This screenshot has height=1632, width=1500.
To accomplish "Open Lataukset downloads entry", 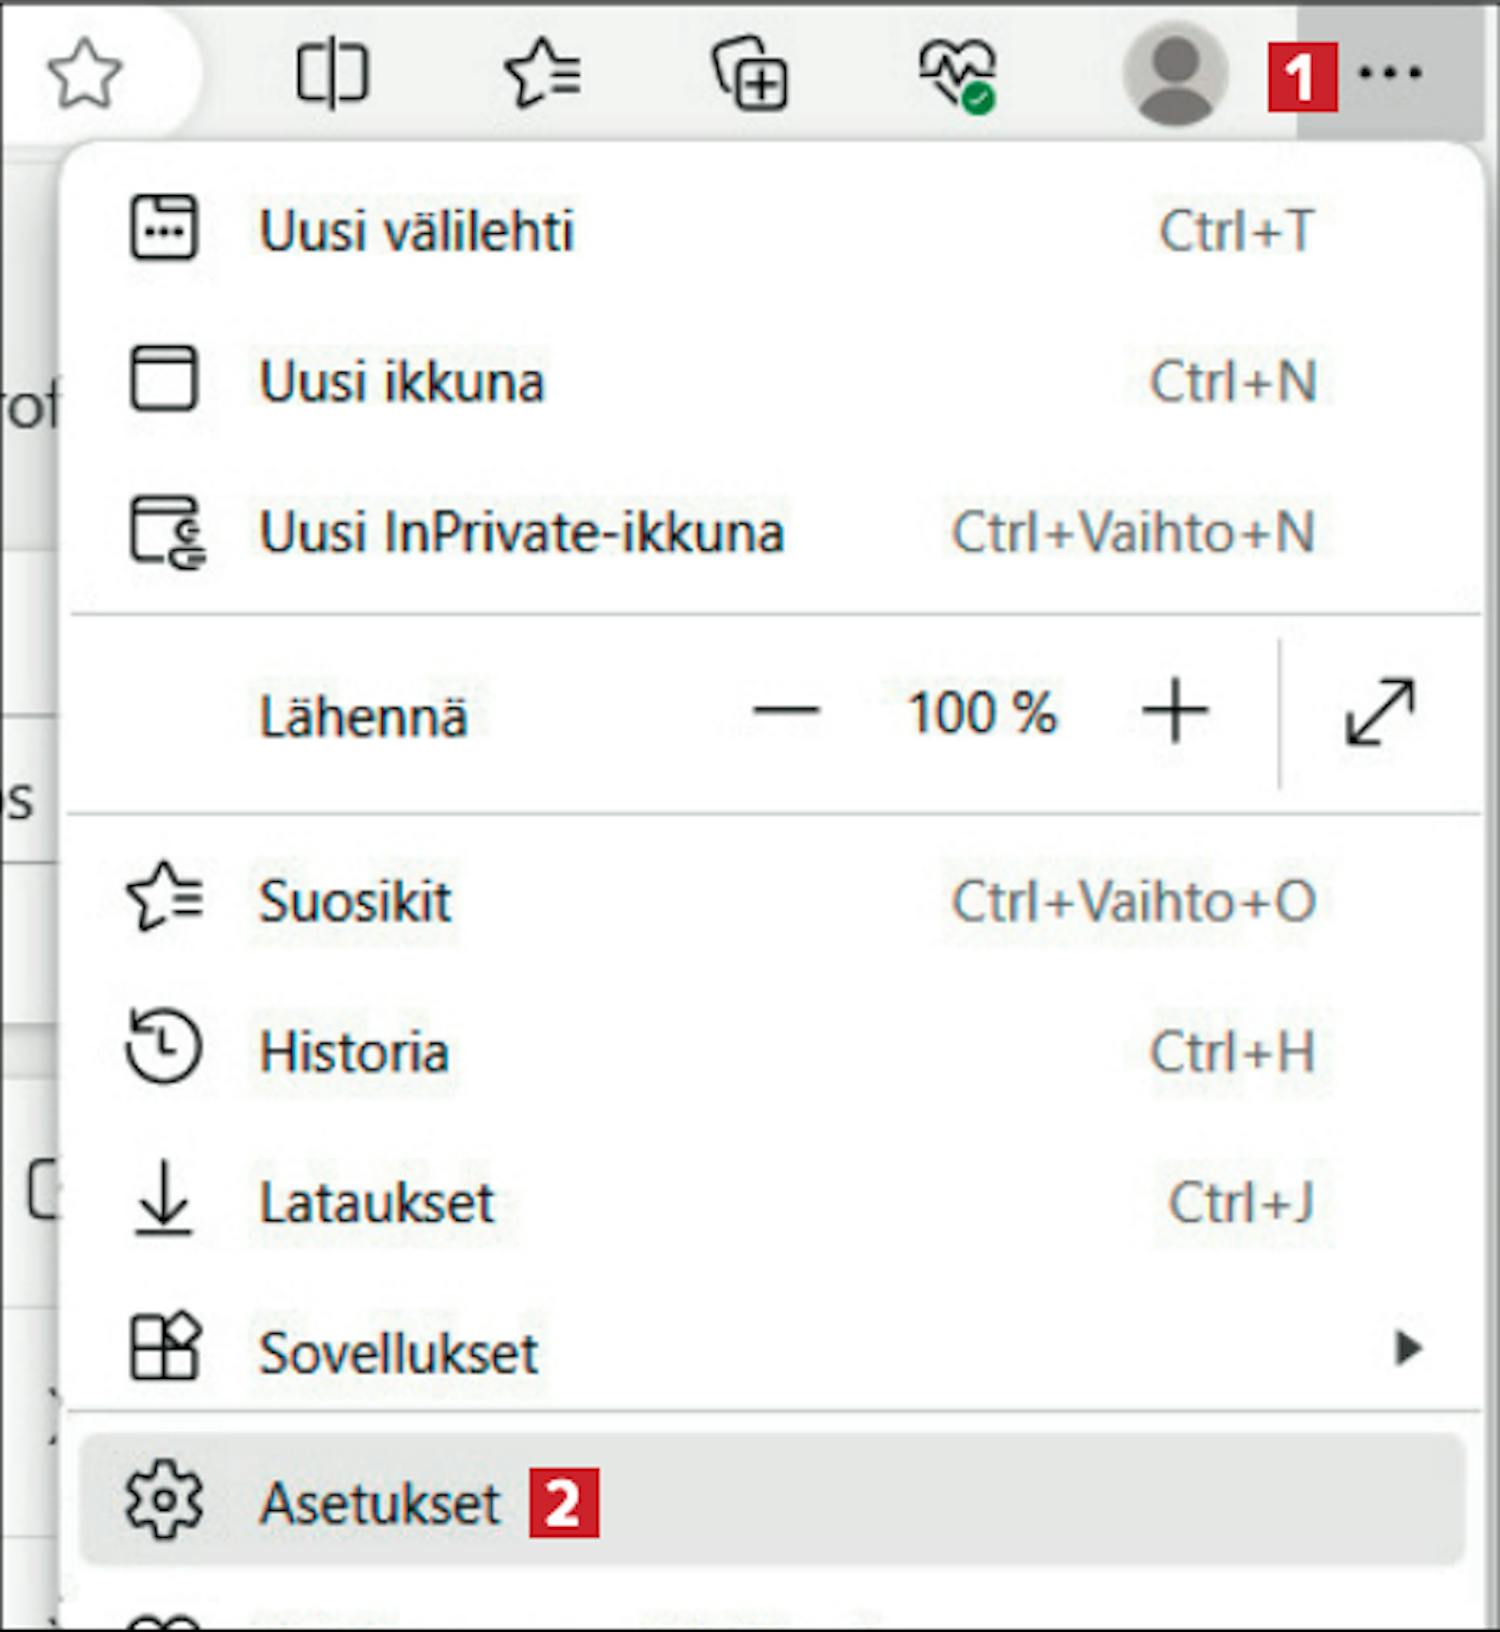I will click(x=376, y=1202).
